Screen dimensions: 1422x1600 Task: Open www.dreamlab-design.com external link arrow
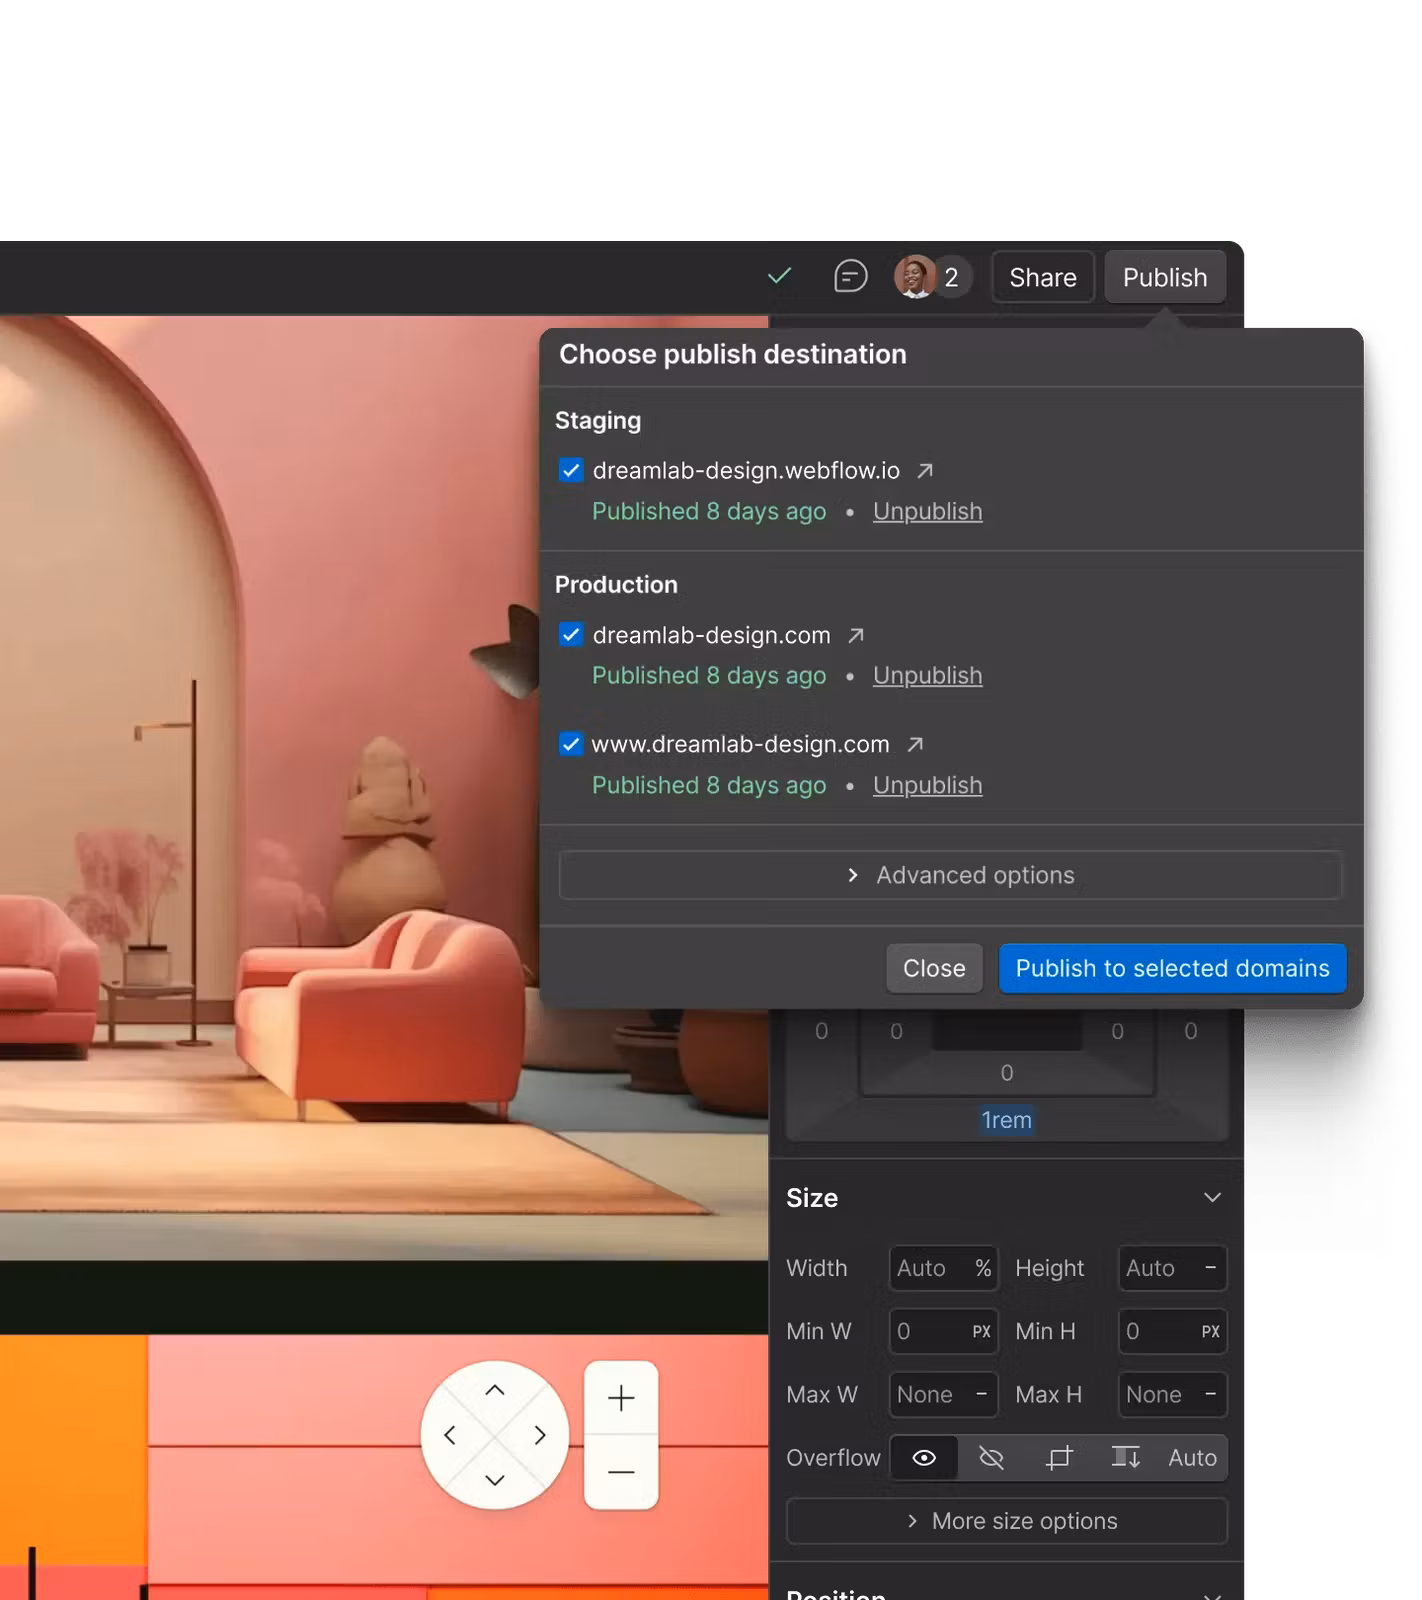(x=915, y=745)
